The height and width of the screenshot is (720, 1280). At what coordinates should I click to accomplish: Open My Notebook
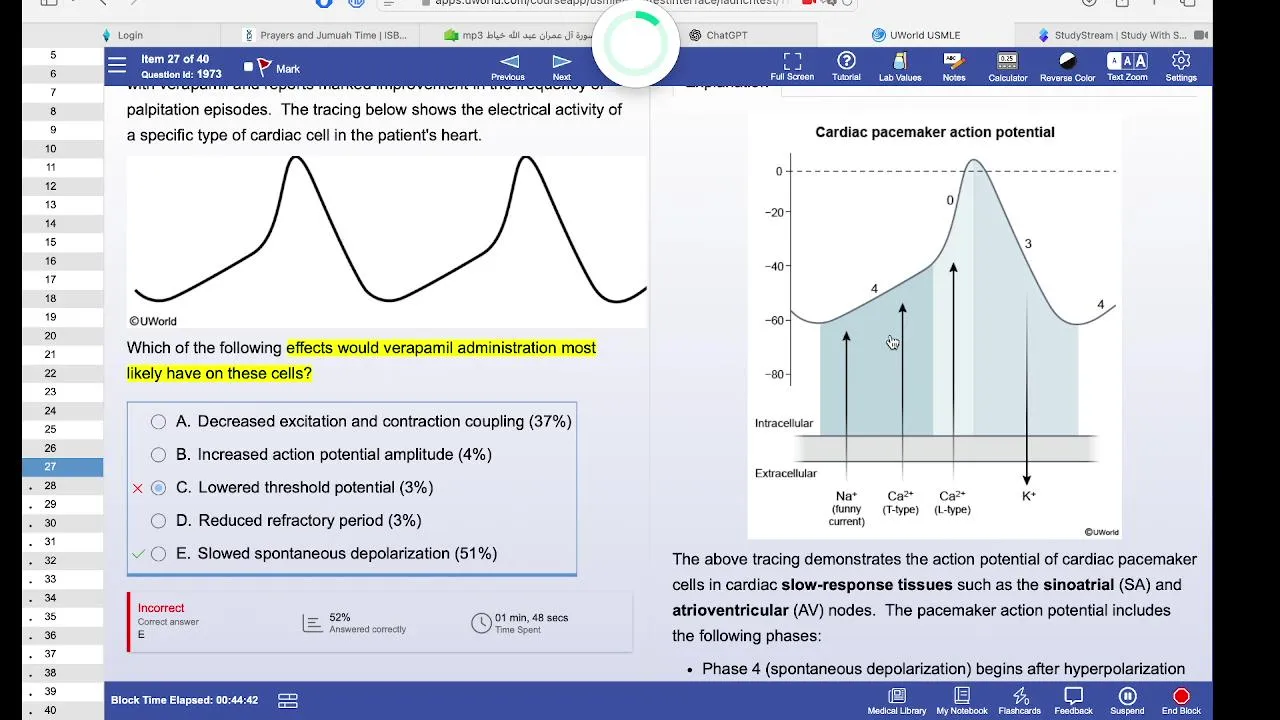(x=962, y=701)
